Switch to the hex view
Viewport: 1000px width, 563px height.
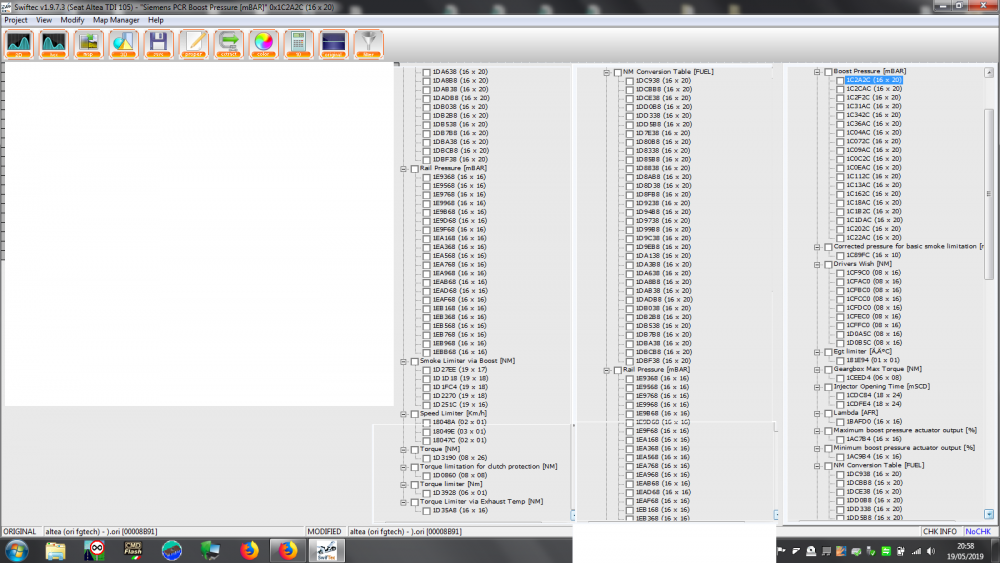54,45
